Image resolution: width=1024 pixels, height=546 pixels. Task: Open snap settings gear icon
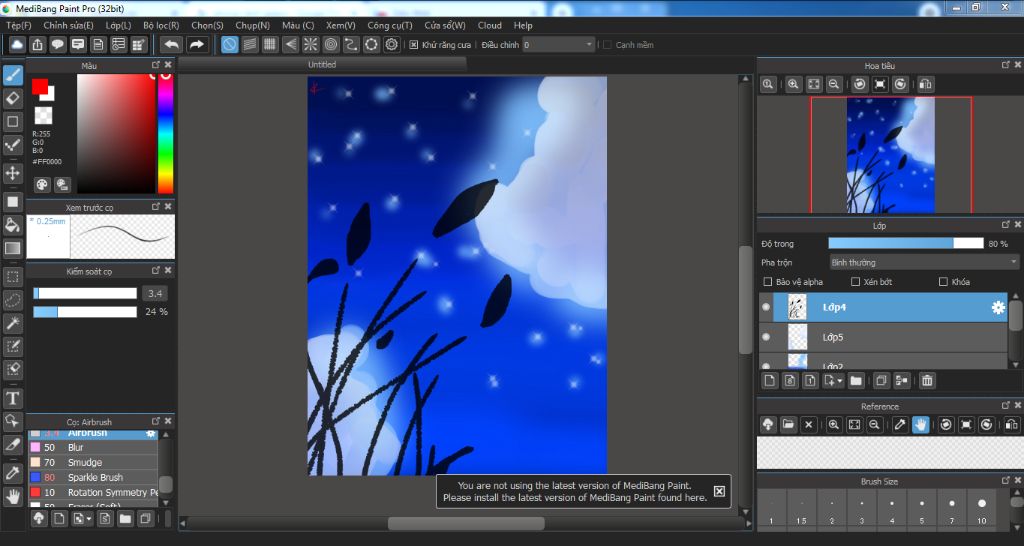391,44
